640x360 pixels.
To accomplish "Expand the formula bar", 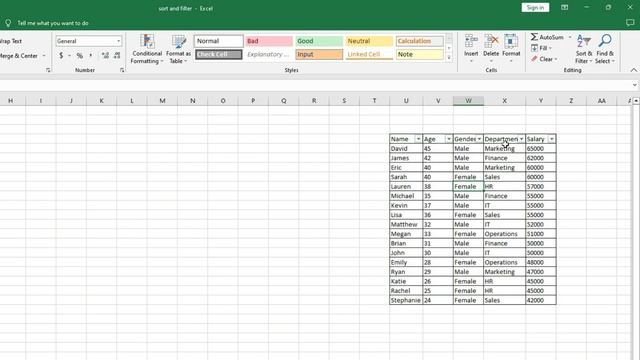I will point(634,85).
